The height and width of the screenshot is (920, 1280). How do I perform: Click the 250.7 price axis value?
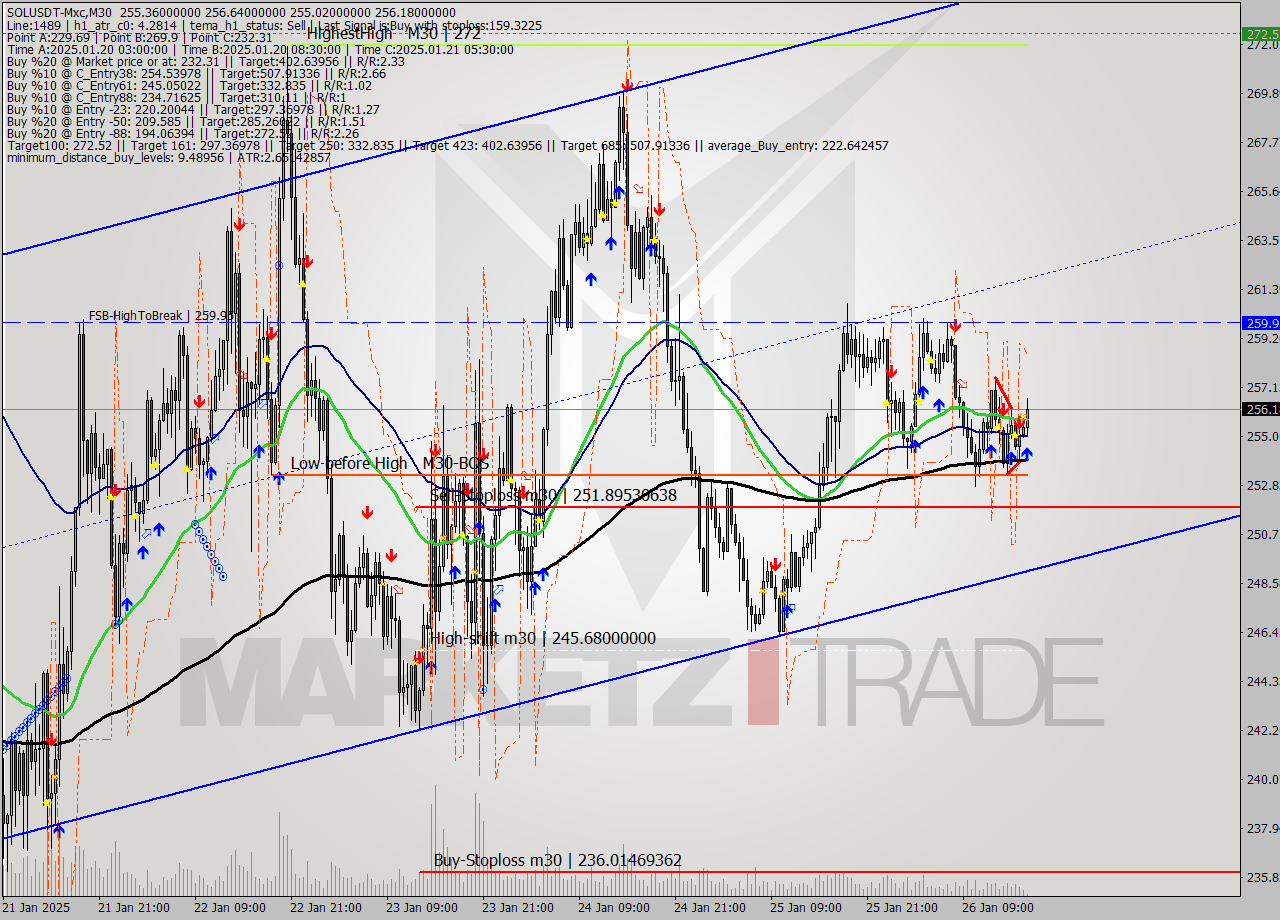click(1261, 535)
